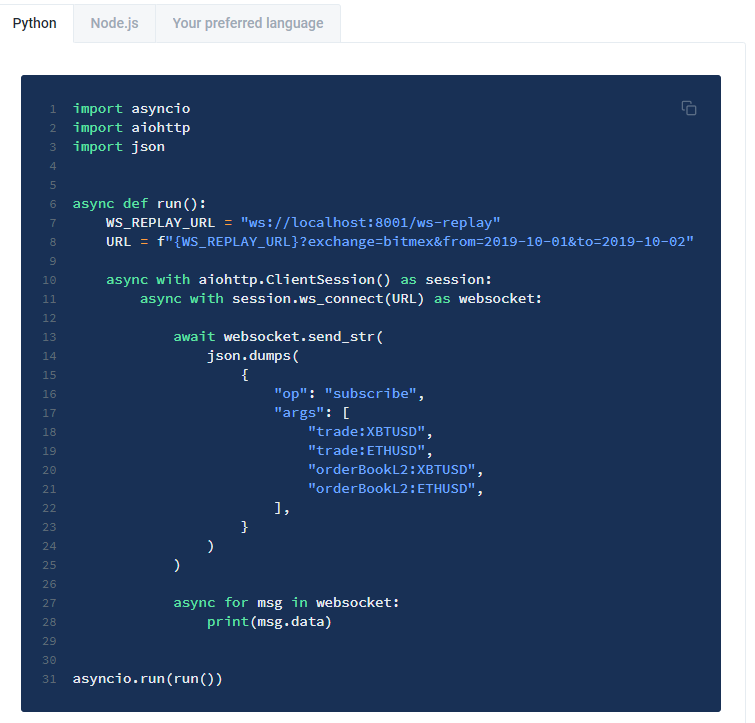Switch to the Node.js tab
Image resolution: width=755 pixels, height=723 pixels.
click(115, 23)
